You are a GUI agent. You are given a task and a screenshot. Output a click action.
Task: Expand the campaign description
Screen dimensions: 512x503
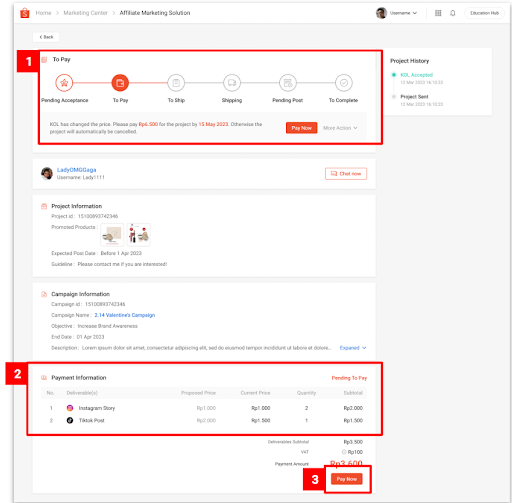pos(353,348)
